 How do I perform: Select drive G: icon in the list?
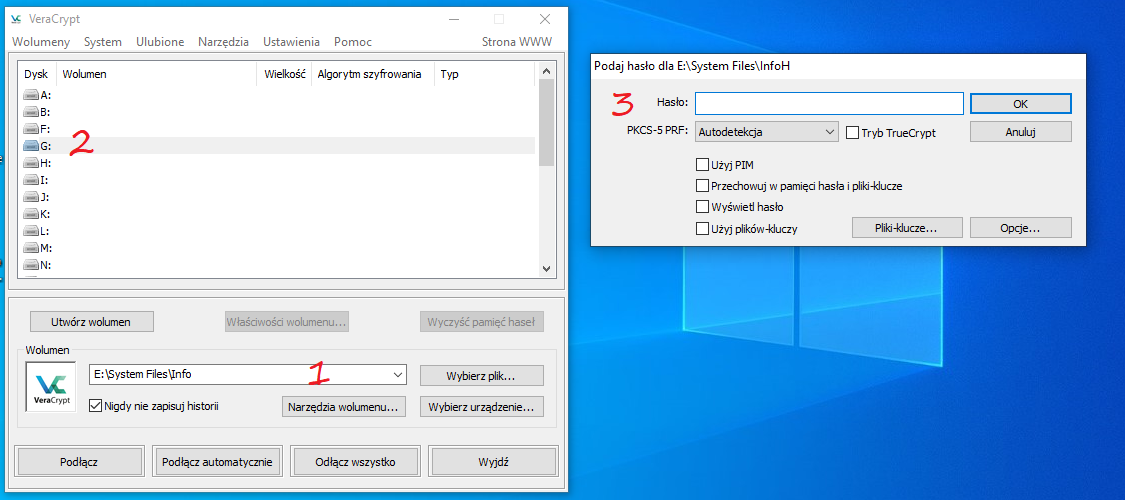point(32,146)
